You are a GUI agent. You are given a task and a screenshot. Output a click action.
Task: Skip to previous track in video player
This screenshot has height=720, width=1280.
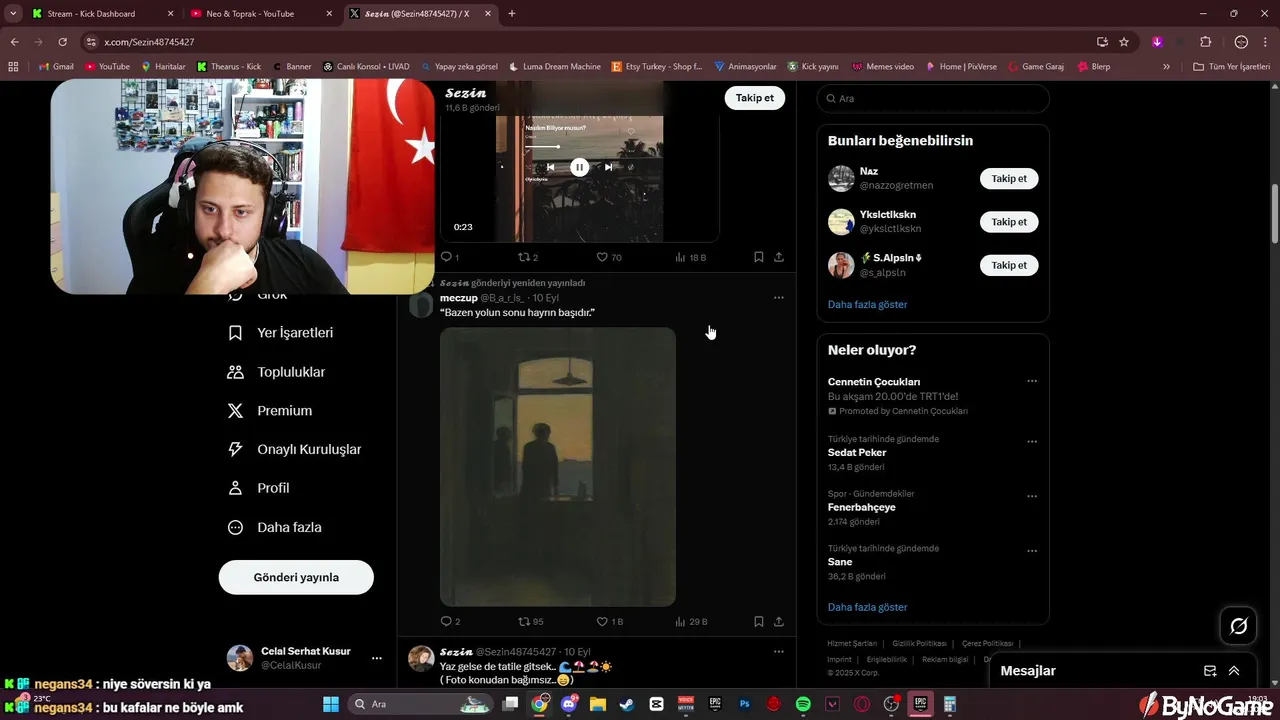[550, 167]
